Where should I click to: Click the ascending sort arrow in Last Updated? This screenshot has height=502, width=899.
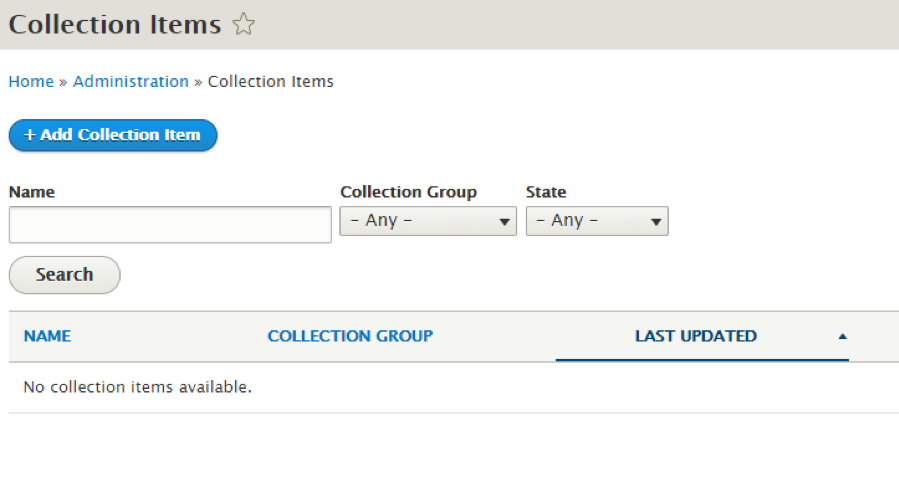click(842, 337)
